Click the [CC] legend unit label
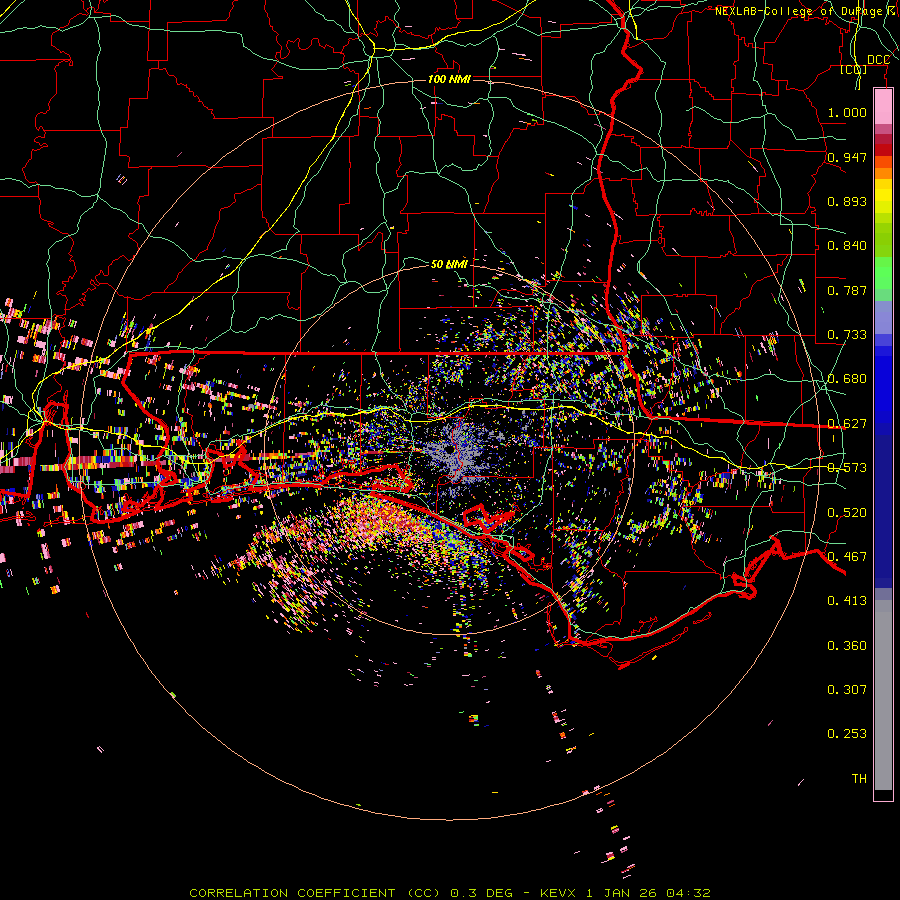This screenshot has height=900, width=900. tap(854, 70)
